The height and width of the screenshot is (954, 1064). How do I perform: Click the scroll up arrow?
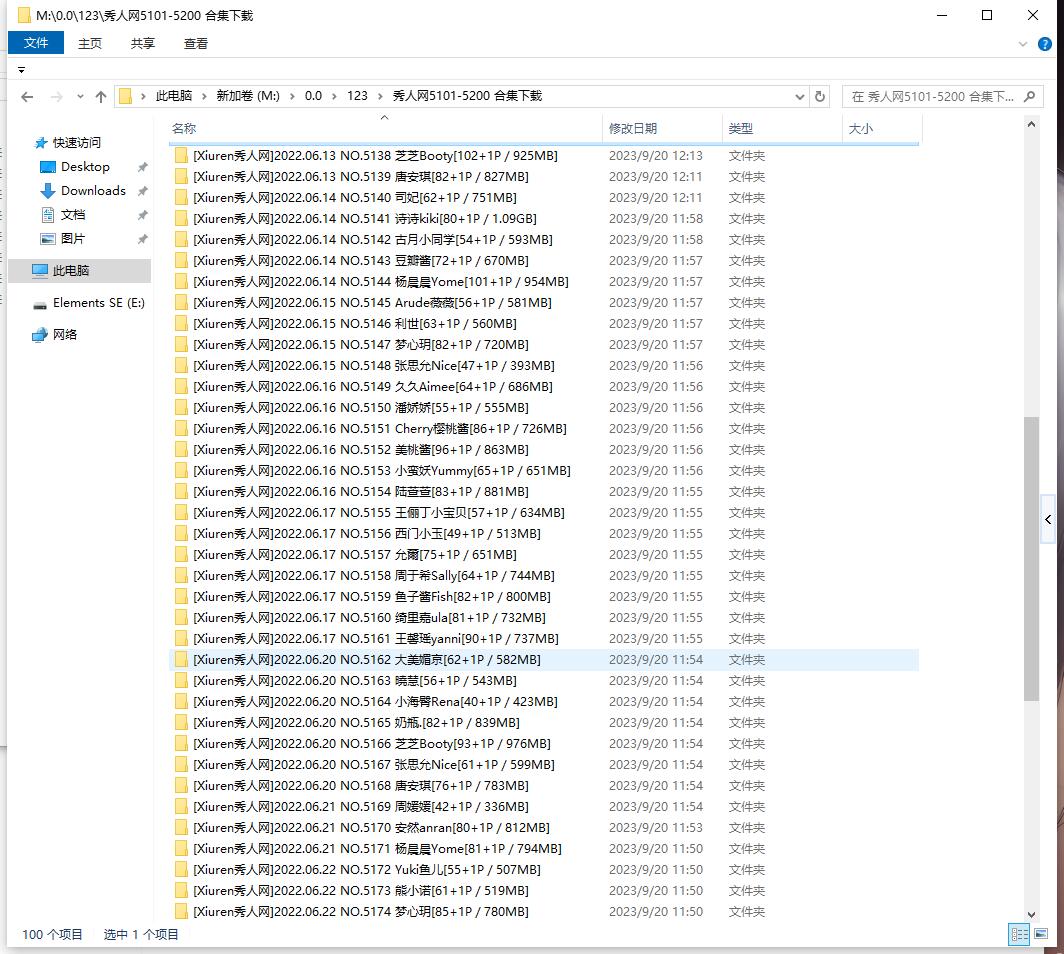tap(1031, 125)
